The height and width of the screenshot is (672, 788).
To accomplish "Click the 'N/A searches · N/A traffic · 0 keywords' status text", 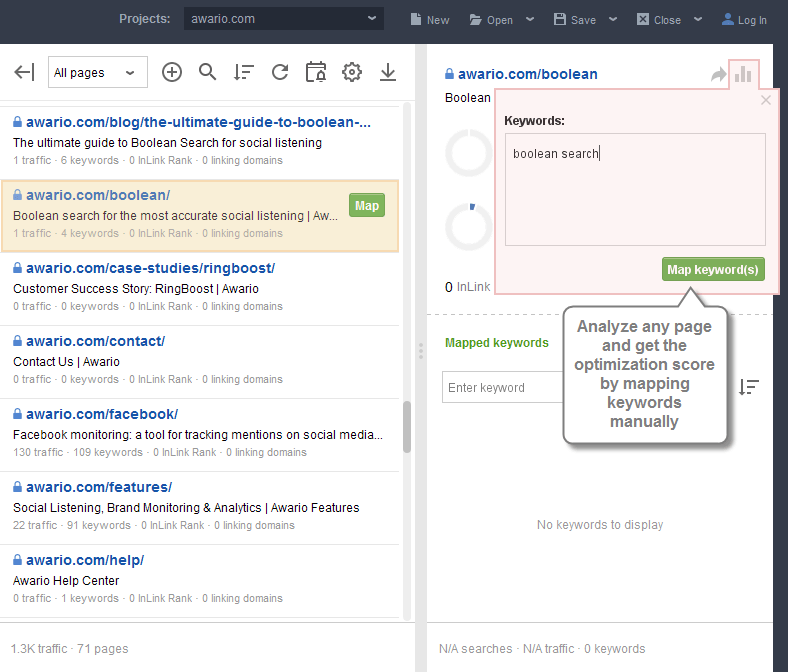I will pyautogui.click(x=542, y=649).
